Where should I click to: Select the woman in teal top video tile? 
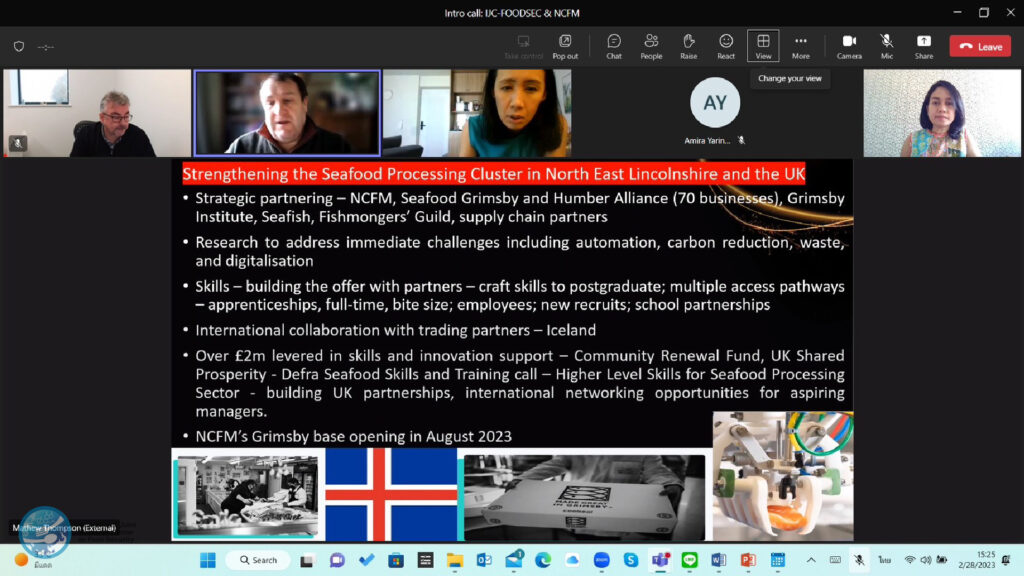click(x=477, y=113)
